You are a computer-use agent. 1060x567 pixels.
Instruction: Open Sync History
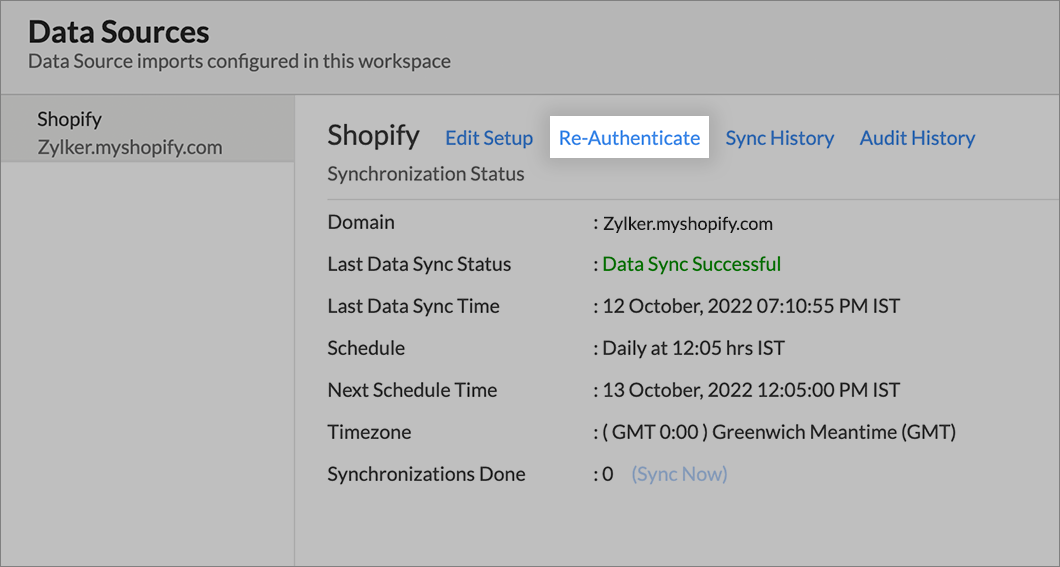779,138
